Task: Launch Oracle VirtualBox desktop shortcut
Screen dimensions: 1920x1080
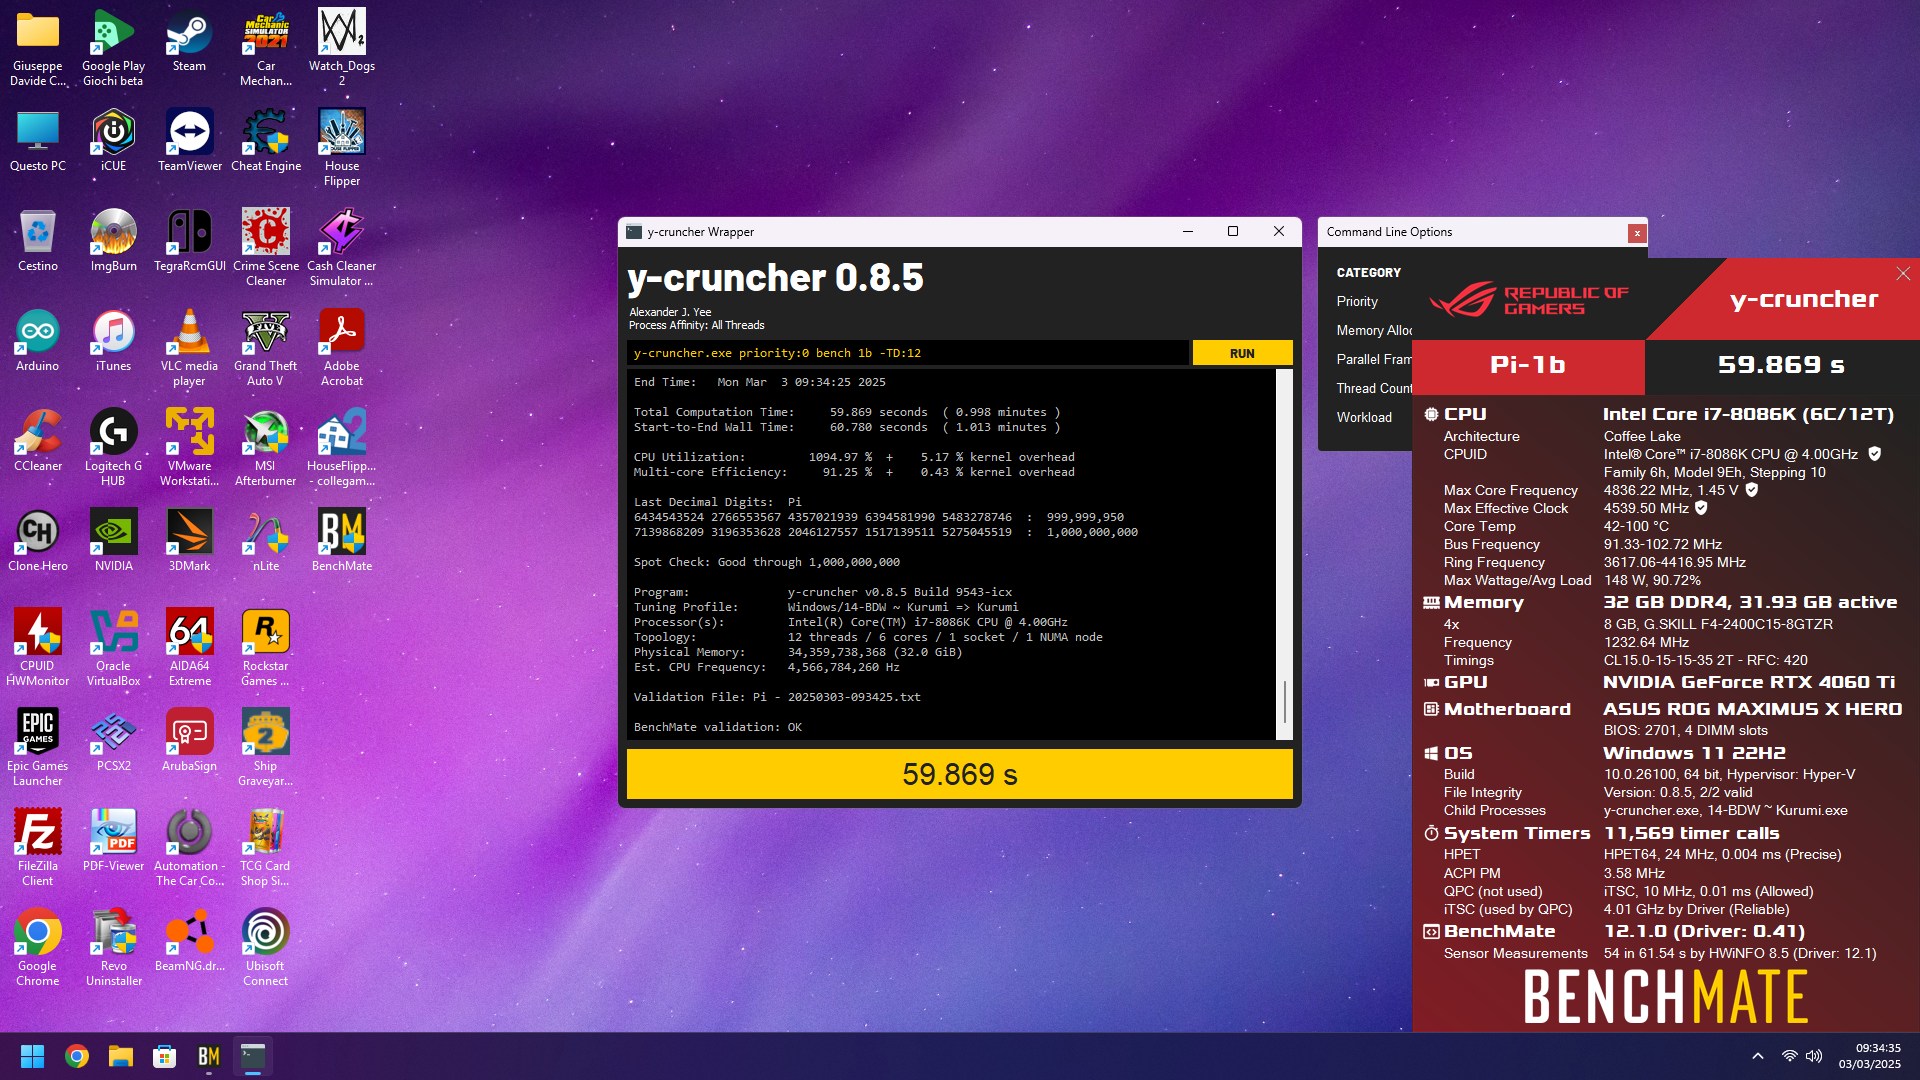Action: (113, 648)
